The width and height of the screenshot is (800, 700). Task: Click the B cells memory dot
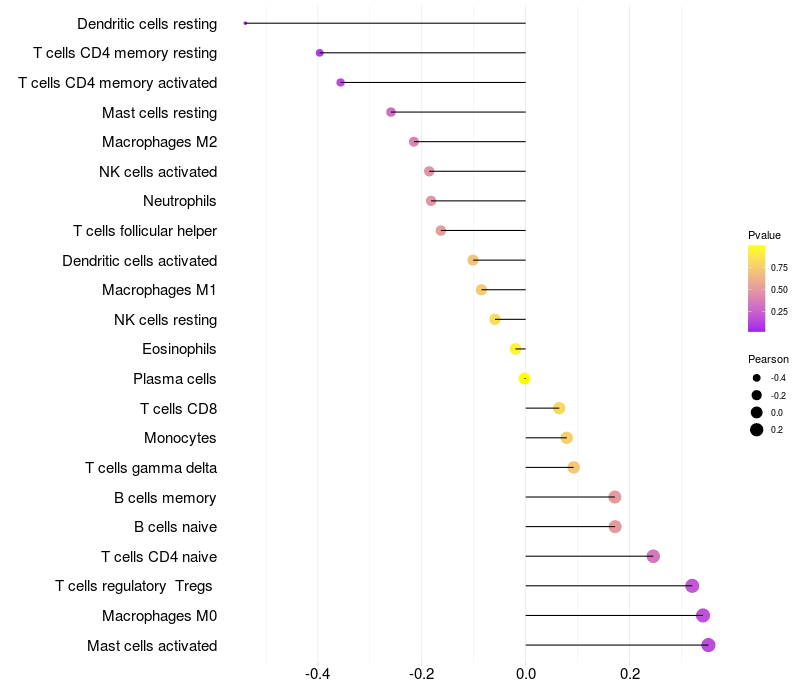(x=615, y=497)
